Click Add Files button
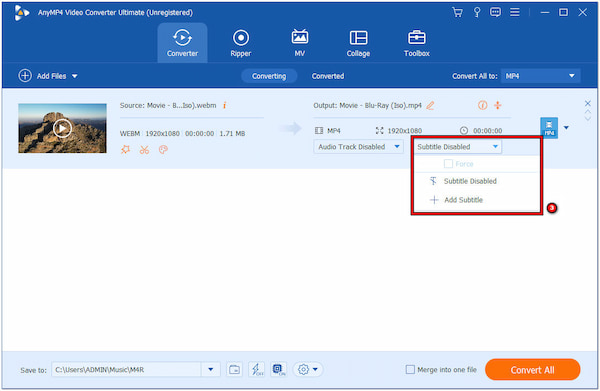The height and width of the screenshot is (391, 600). click(x=42, y=76)
